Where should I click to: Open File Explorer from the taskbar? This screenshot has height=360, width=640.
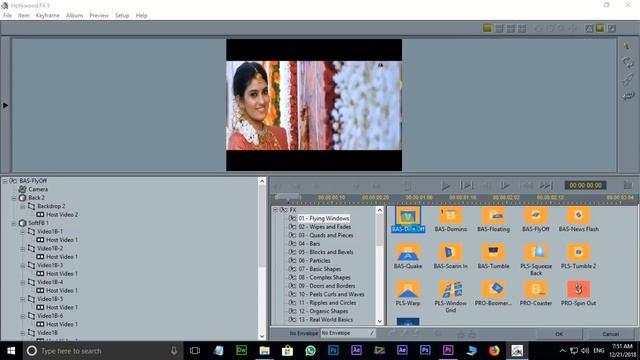[264, 351]
